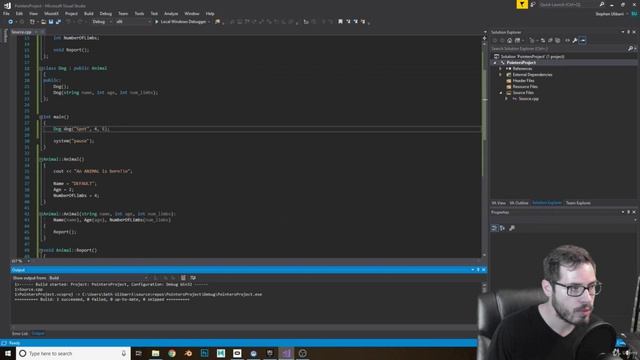Viewport: 640px width, 360px height.
Task: Open Local Windows Debugger dropdown arrow
Action: pos(209,22)
